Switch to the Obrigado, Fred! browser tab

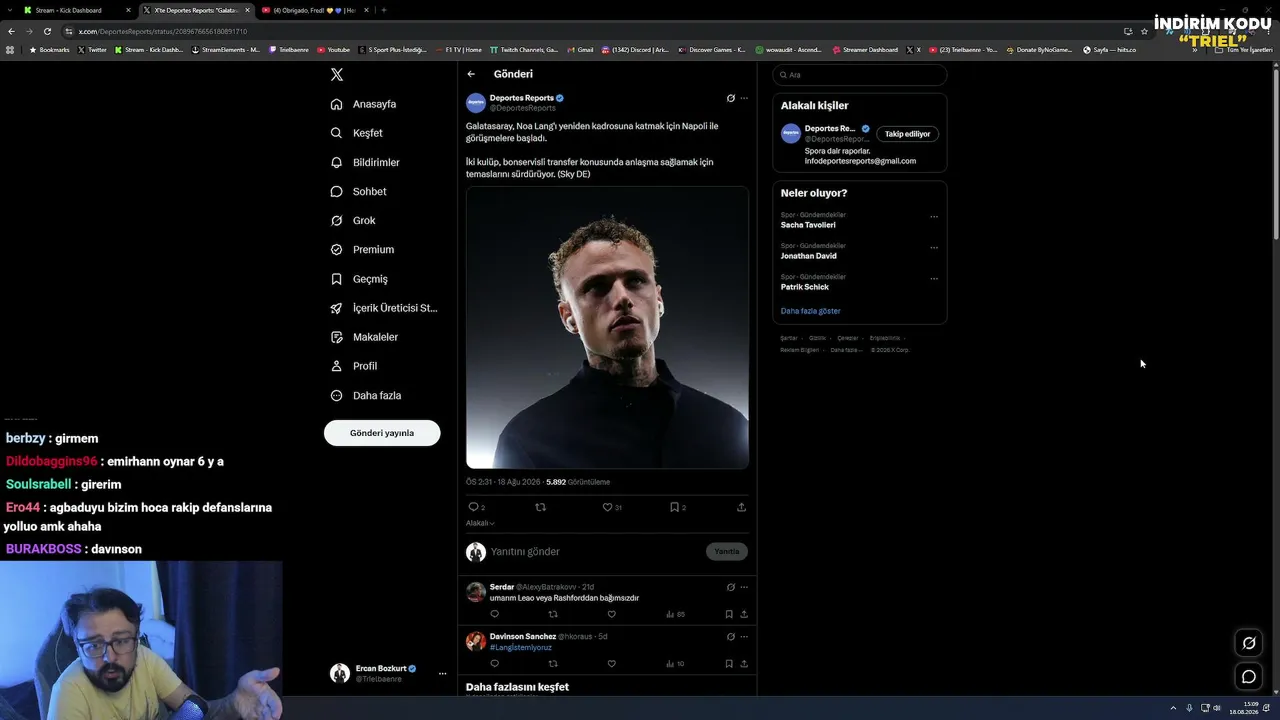[315, 10]
